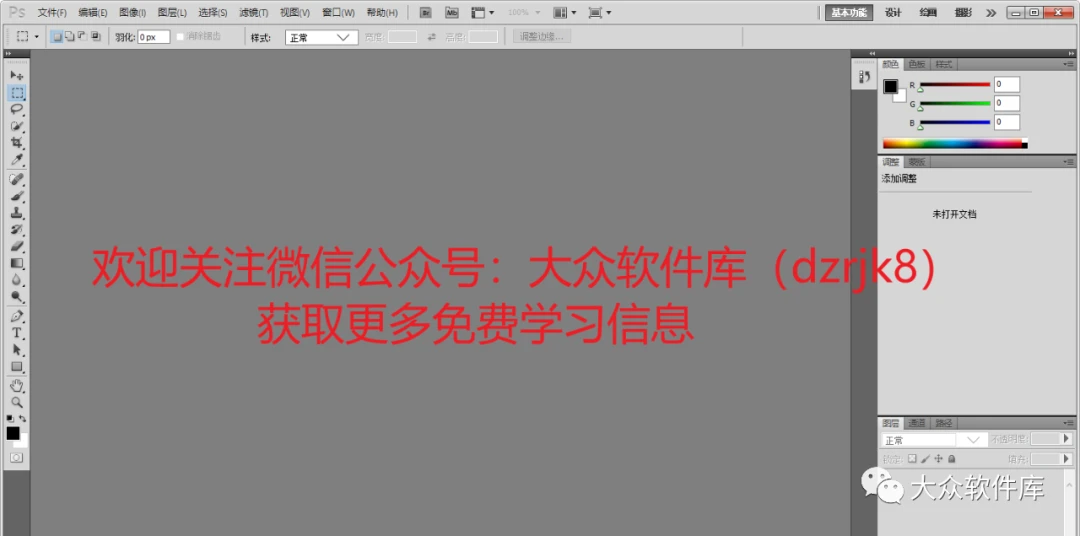Viewport: 1080px width, 536px height.
Task: Open the 编辑(E) menu
Action: [92, 12]
